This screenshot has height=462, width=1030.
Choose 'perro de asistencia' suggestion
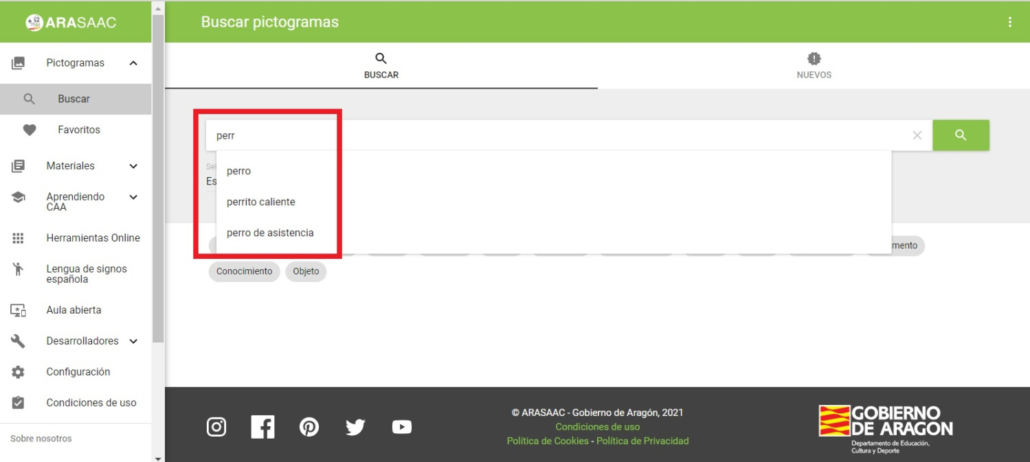point(553,233)
